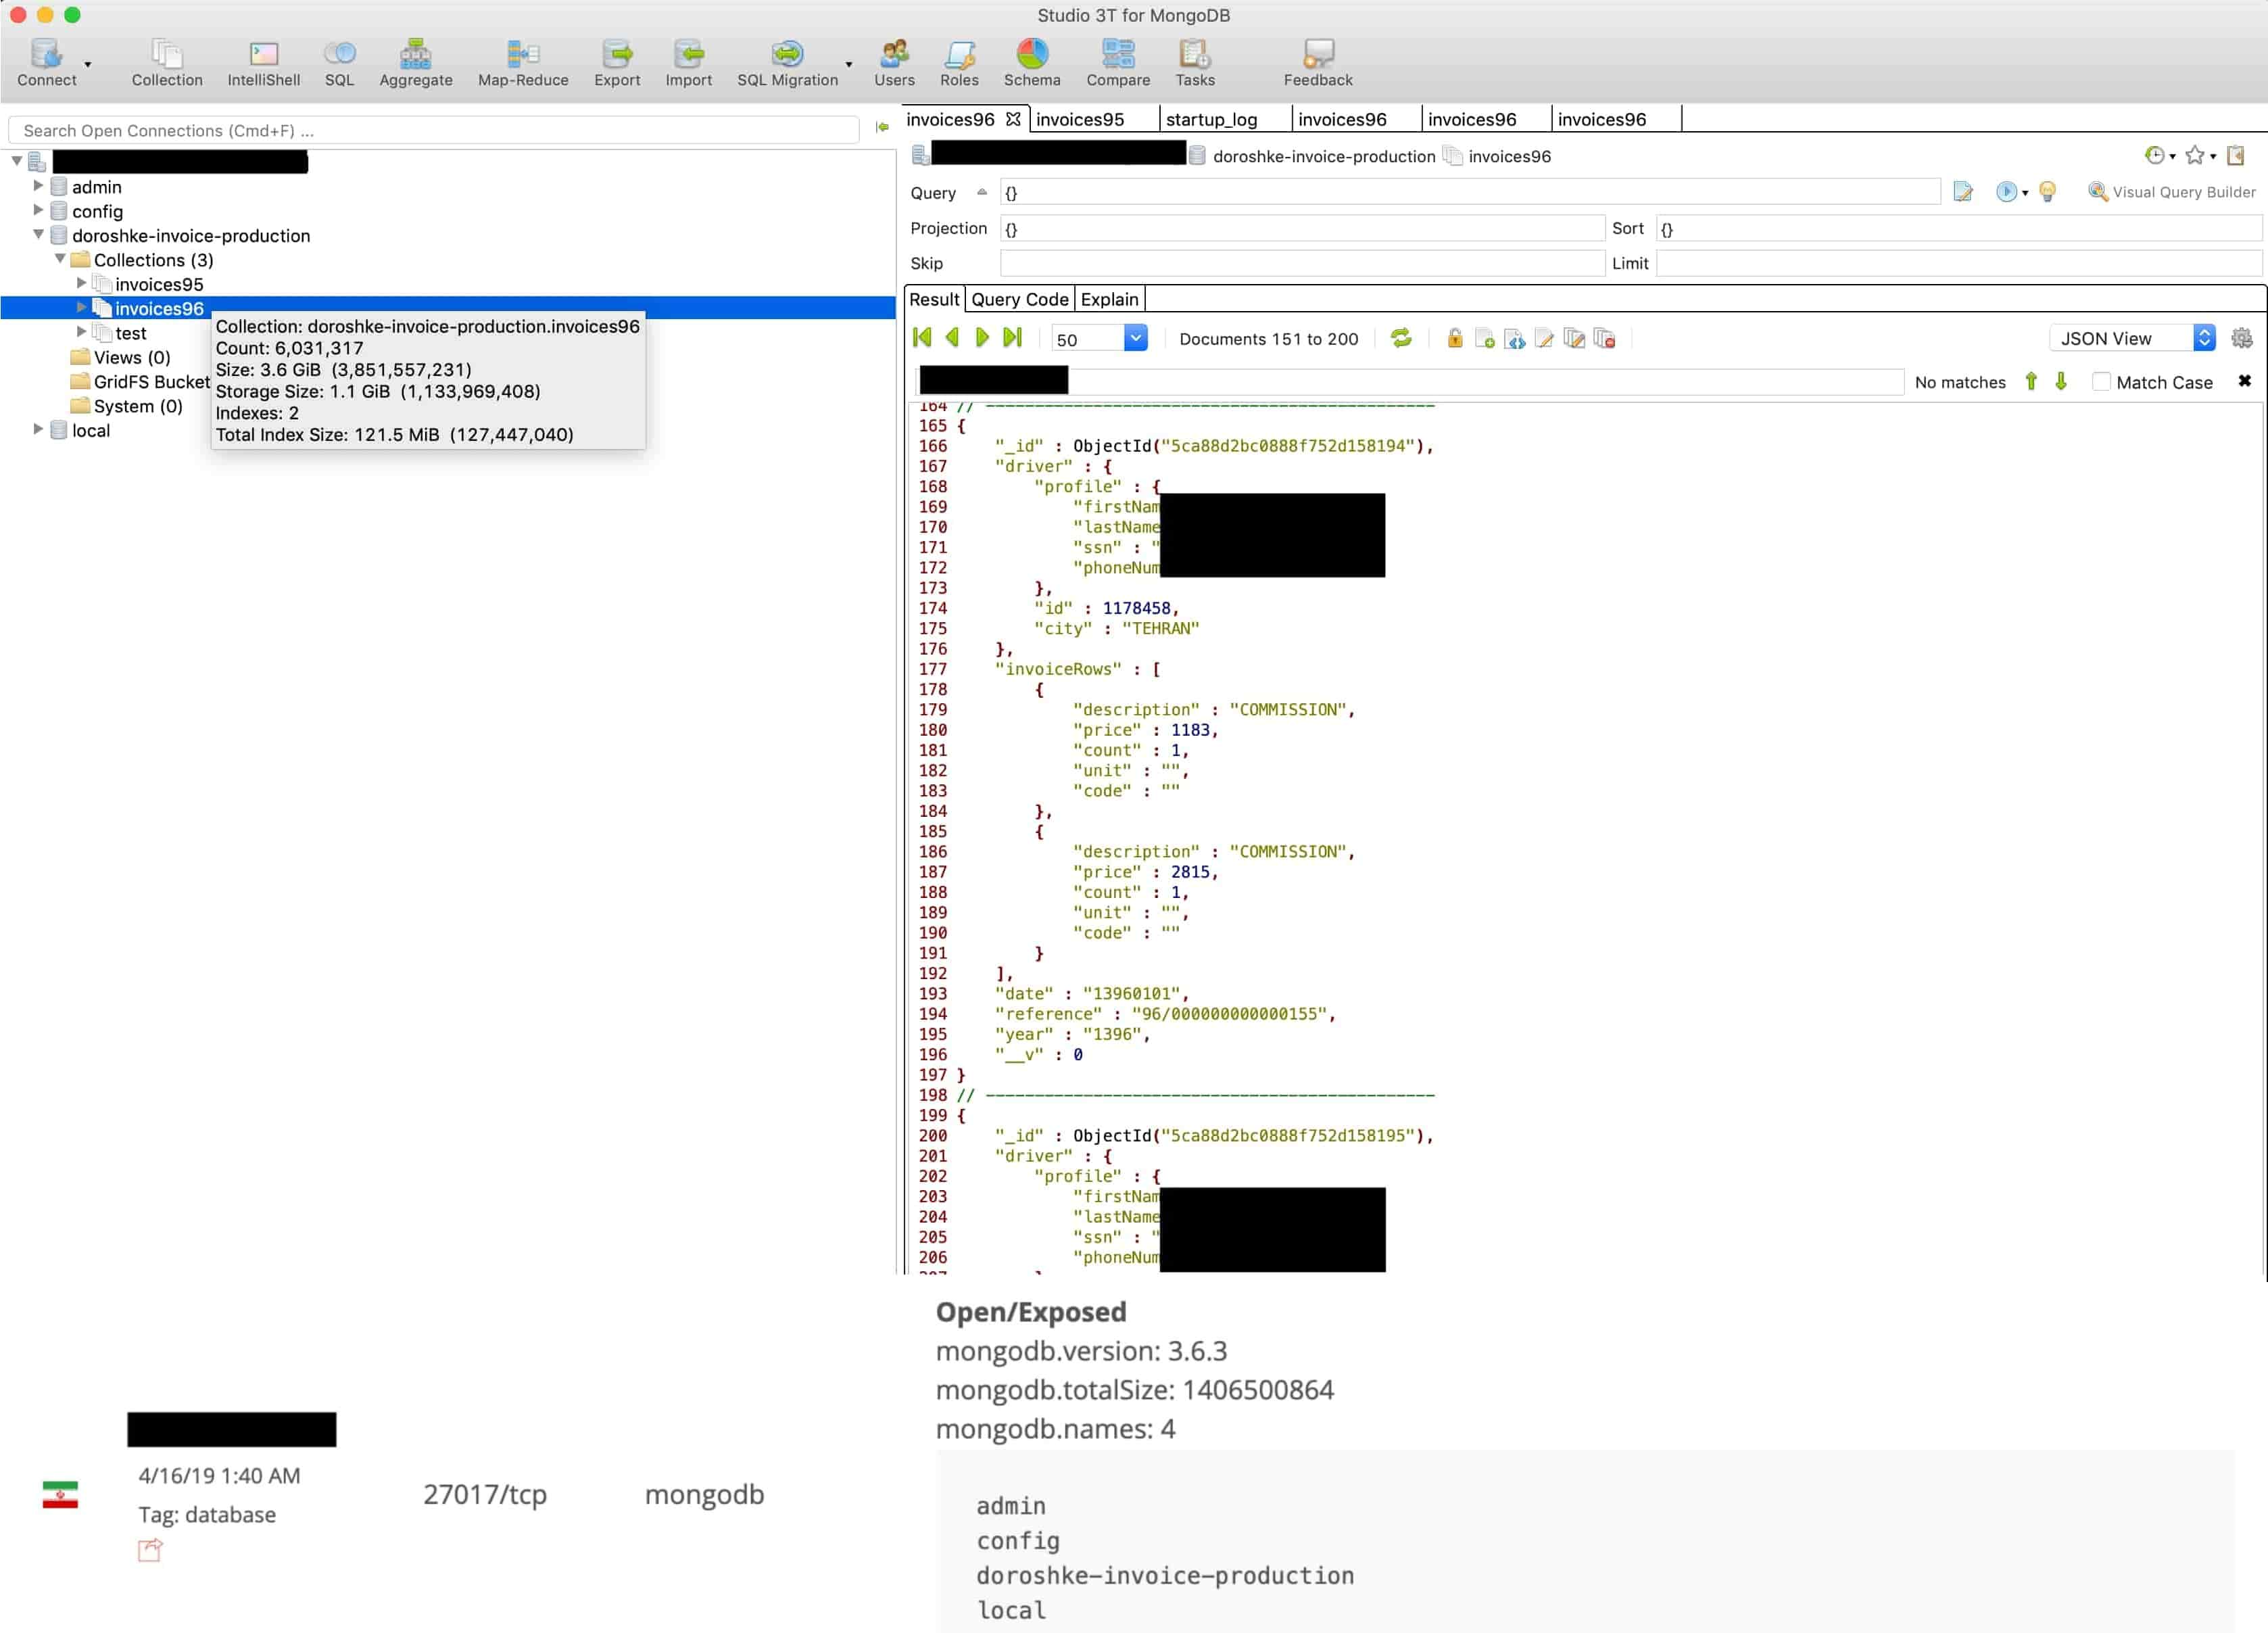Switch to the invoices95 tab
The height and width of the screenshot is (1633, 2268).
1080,119
